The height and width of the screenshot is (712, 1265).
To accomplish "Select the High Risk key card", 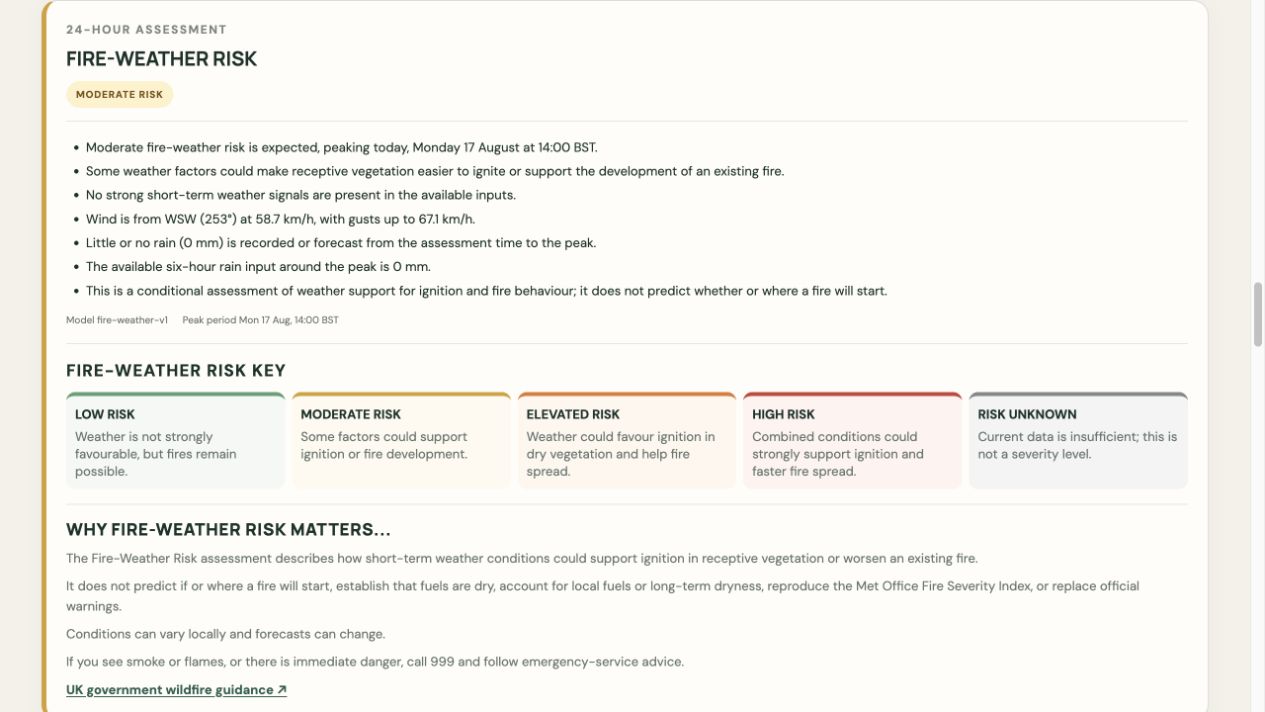I will (x=852, y=441).
